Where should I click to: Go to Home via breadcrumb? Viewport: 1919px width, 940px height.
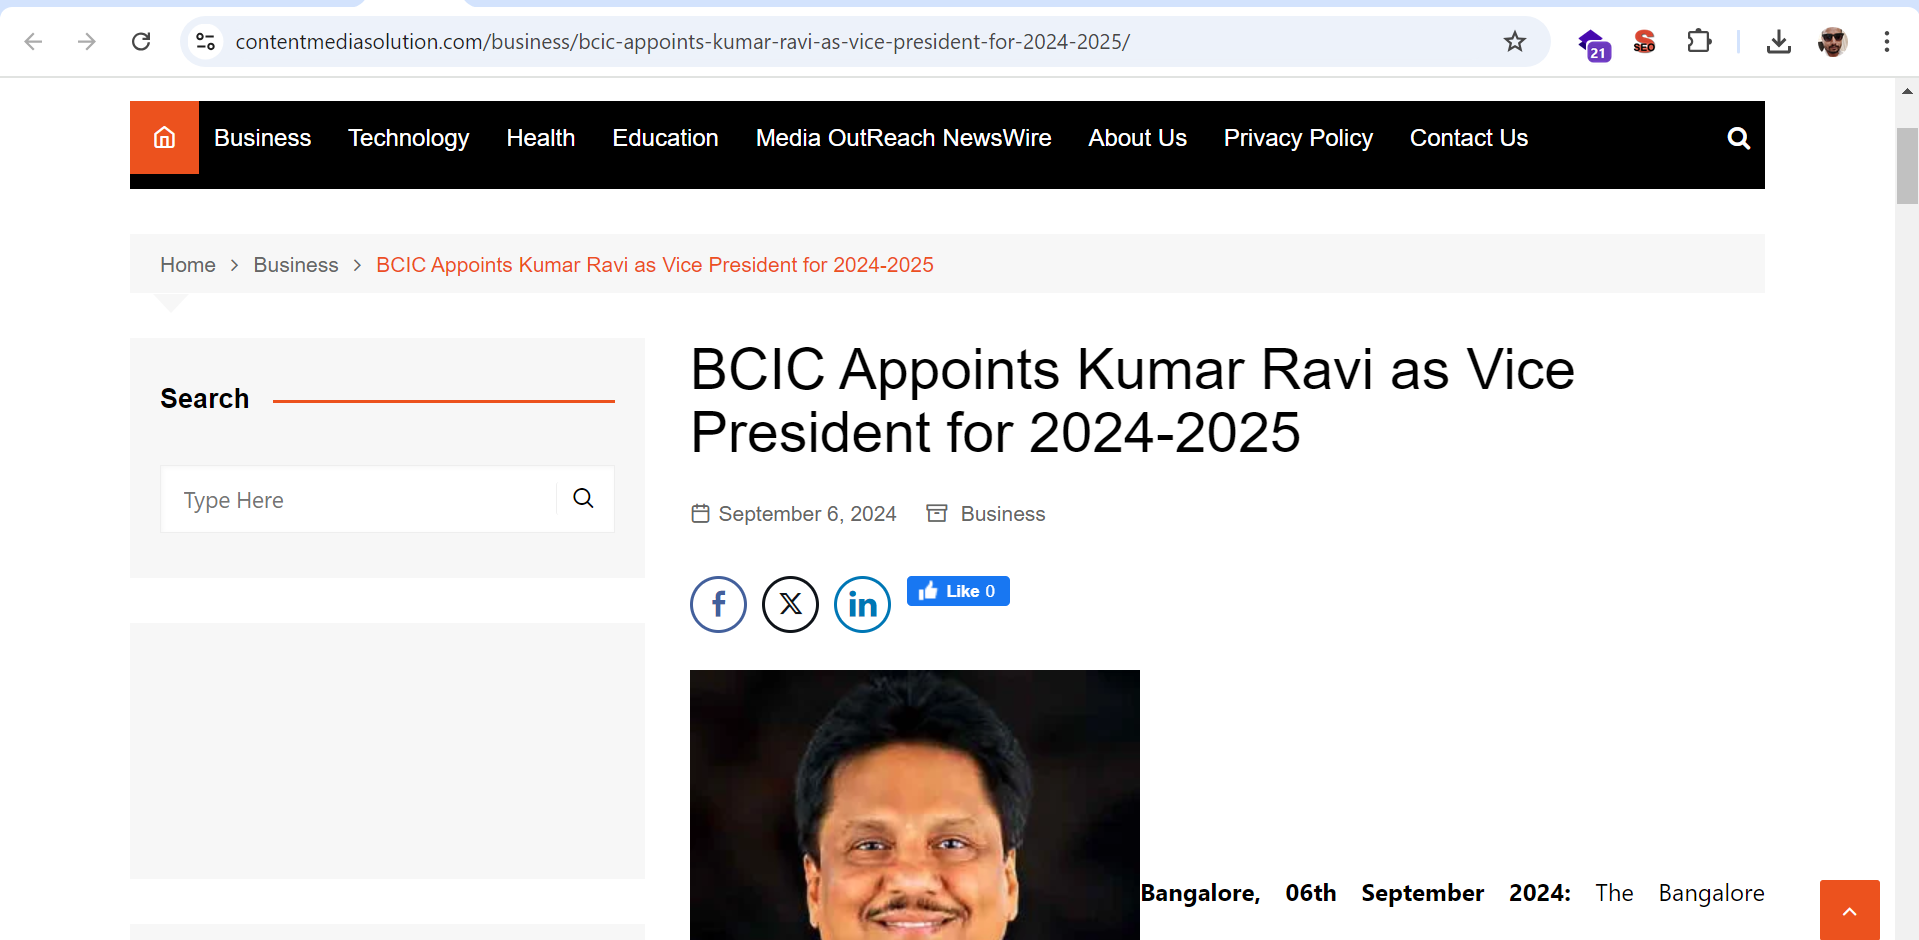click(188, 265)
